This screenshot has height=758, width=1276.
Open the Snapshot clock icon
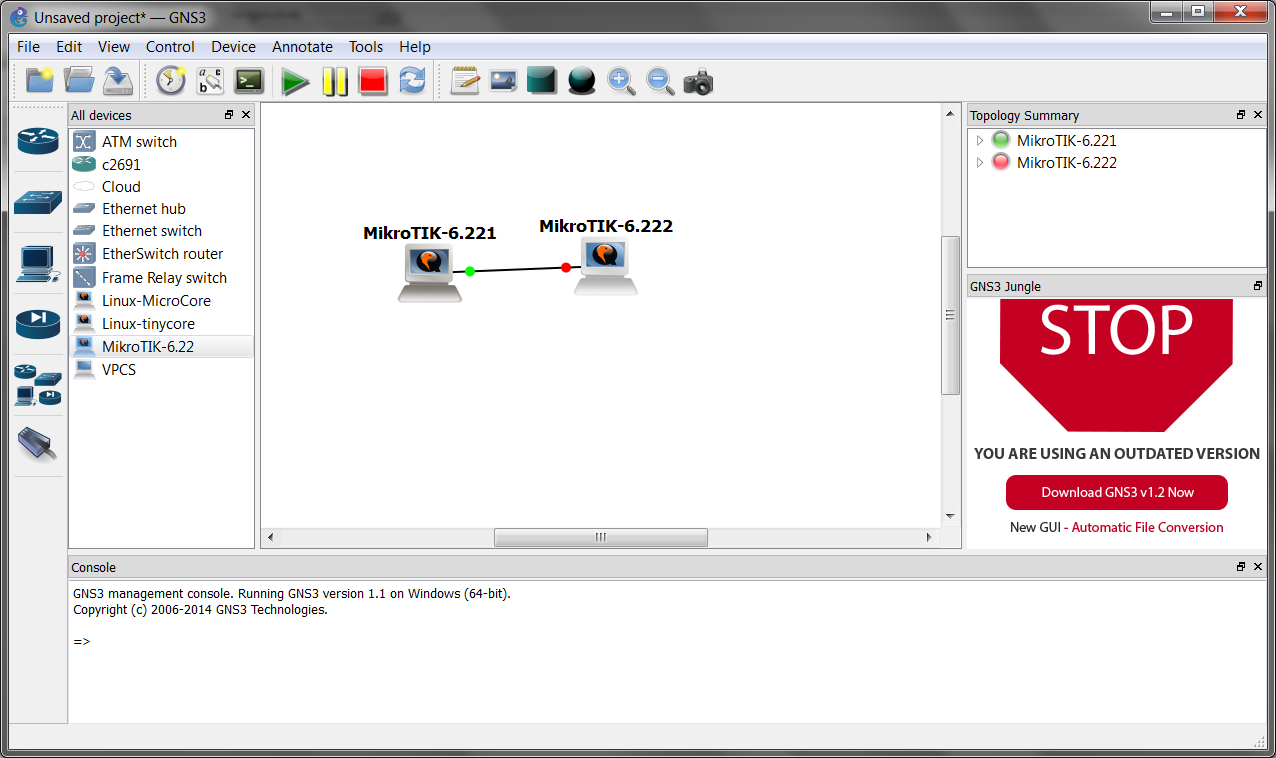click(x=171, y=81)
